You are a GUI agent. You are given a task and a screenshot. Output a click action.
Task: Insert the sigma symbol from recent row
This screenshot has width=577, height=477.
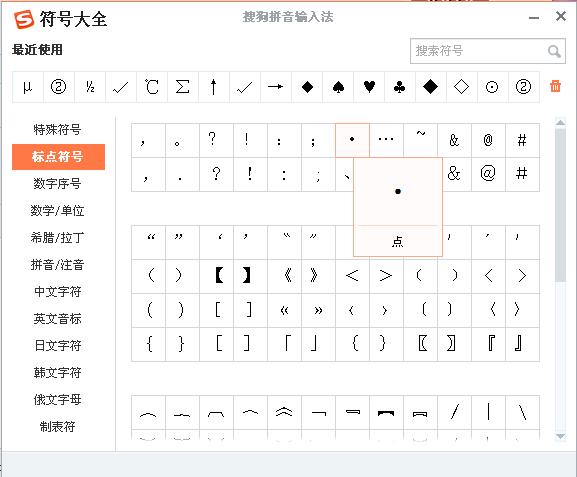point(183,87)
